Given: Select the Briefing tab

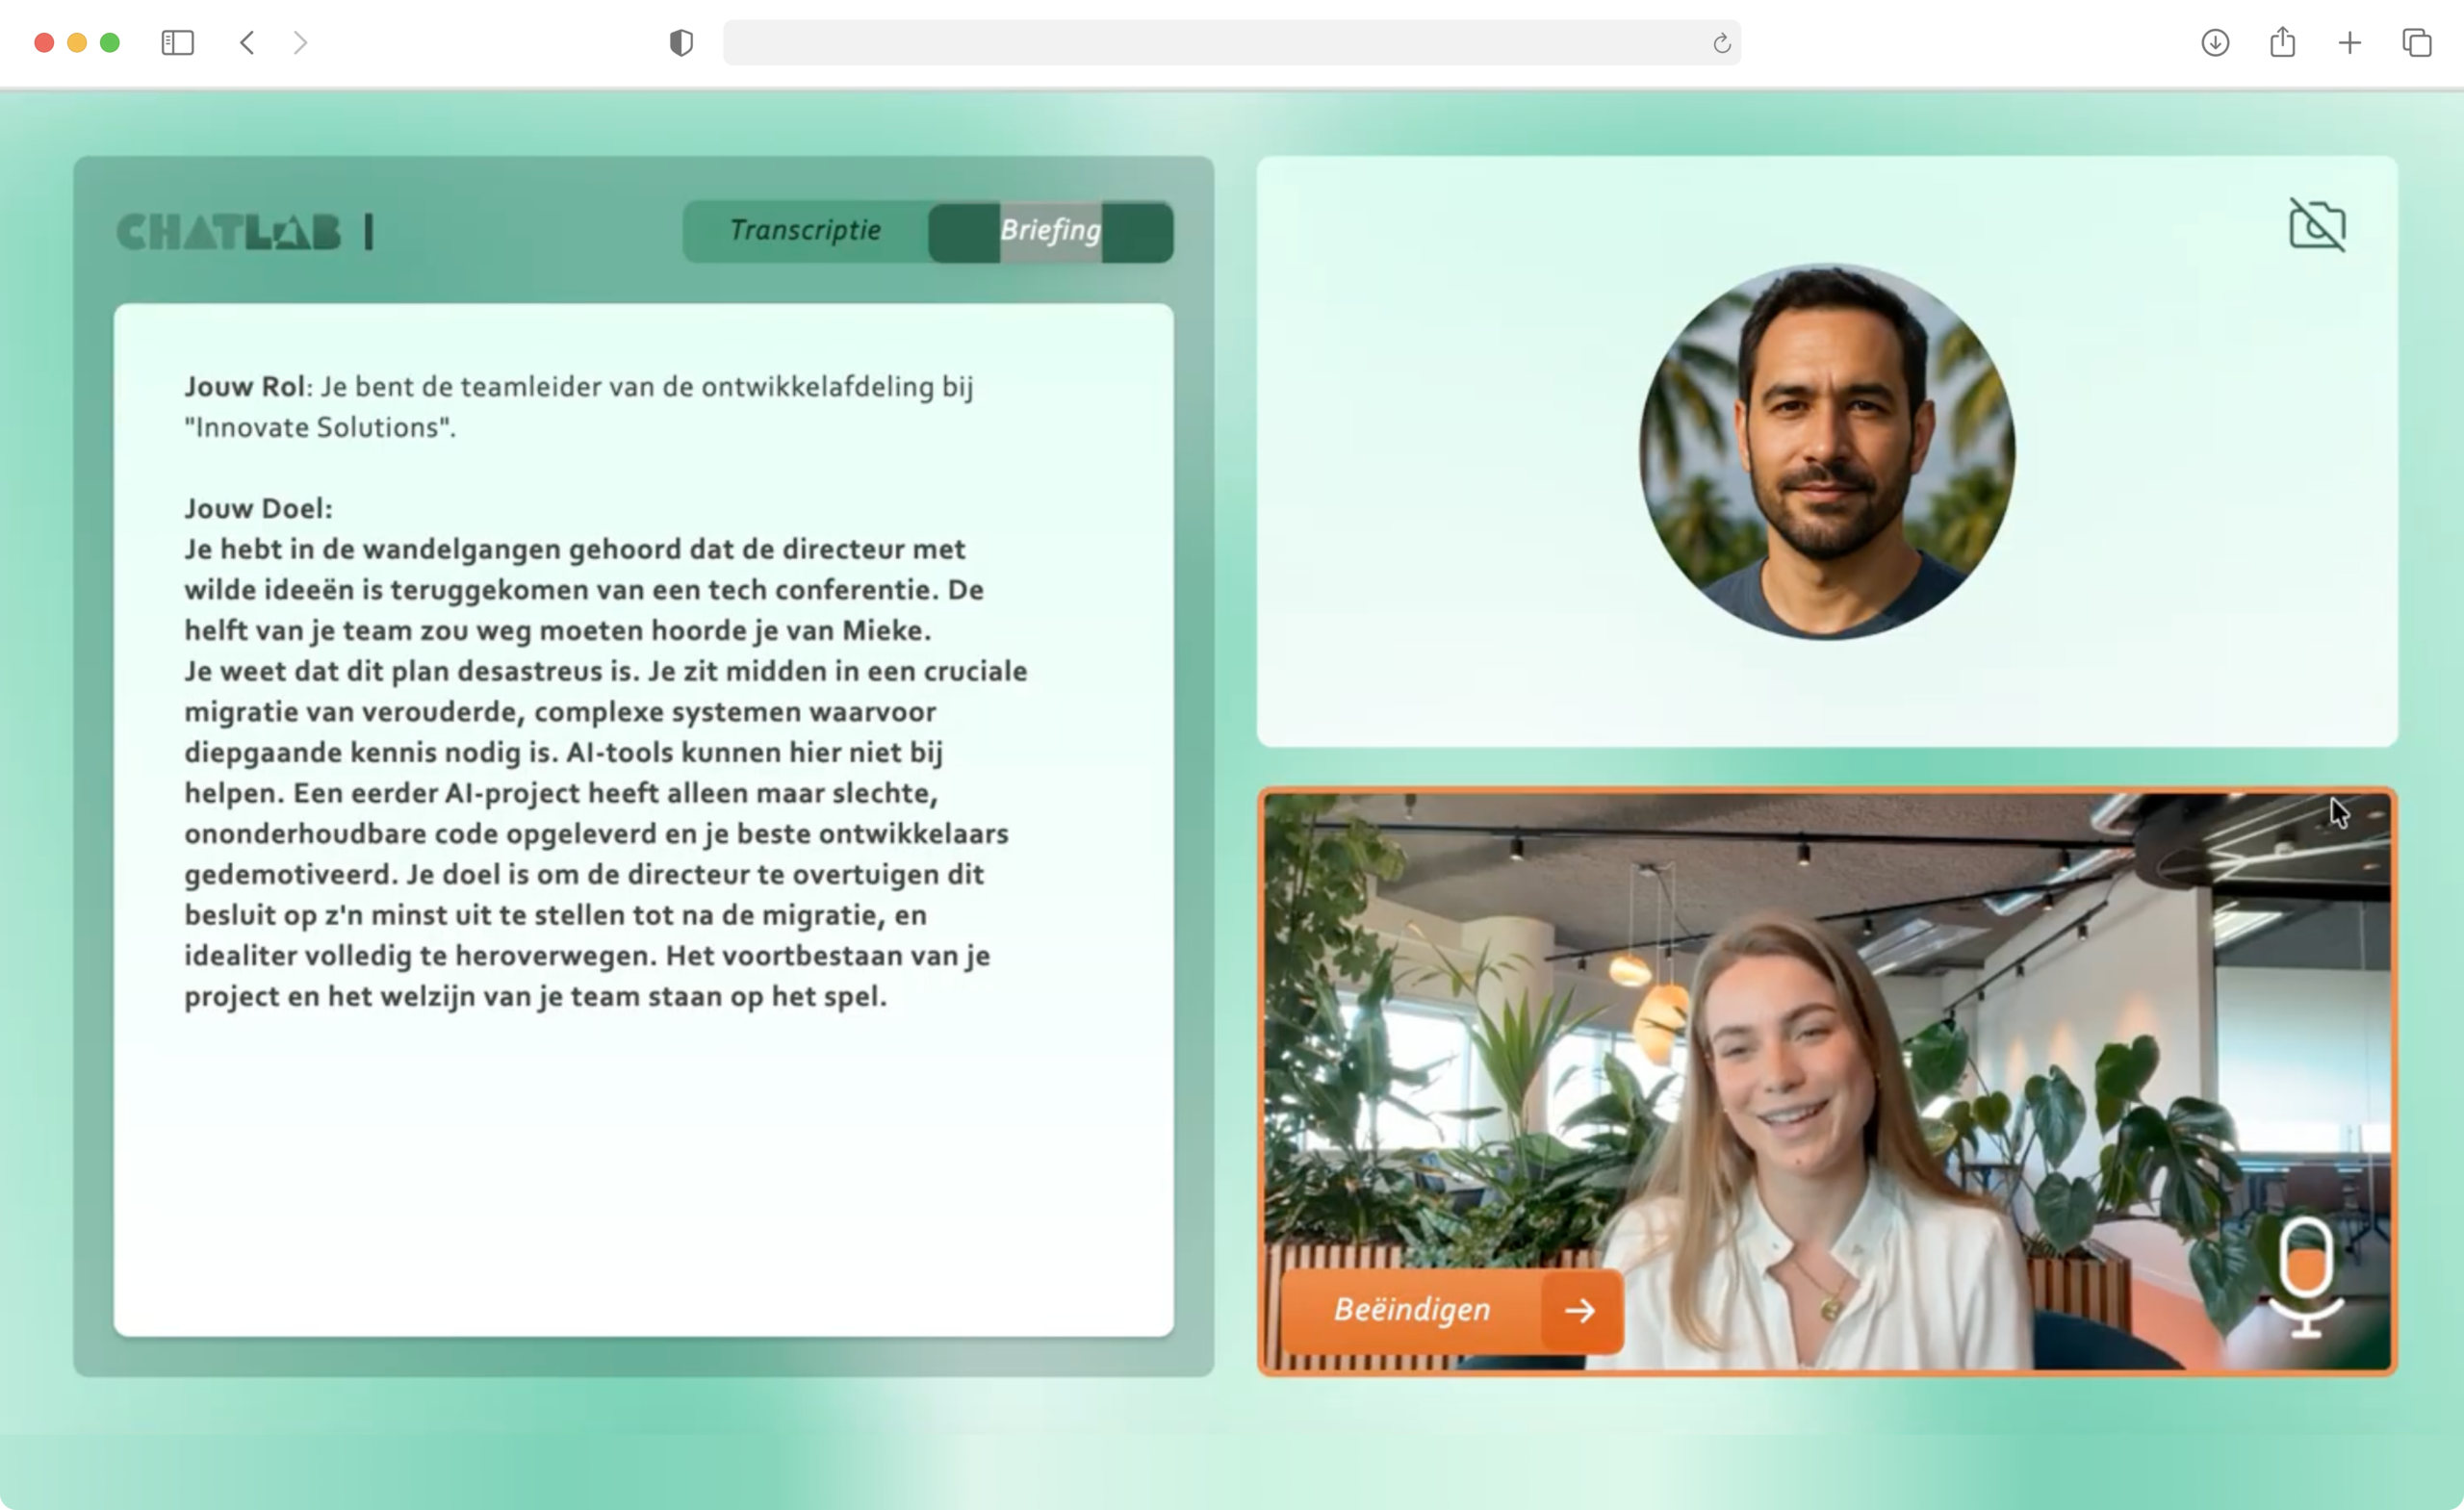Looking at the screenshot, I should click(x=1050, y=231).
